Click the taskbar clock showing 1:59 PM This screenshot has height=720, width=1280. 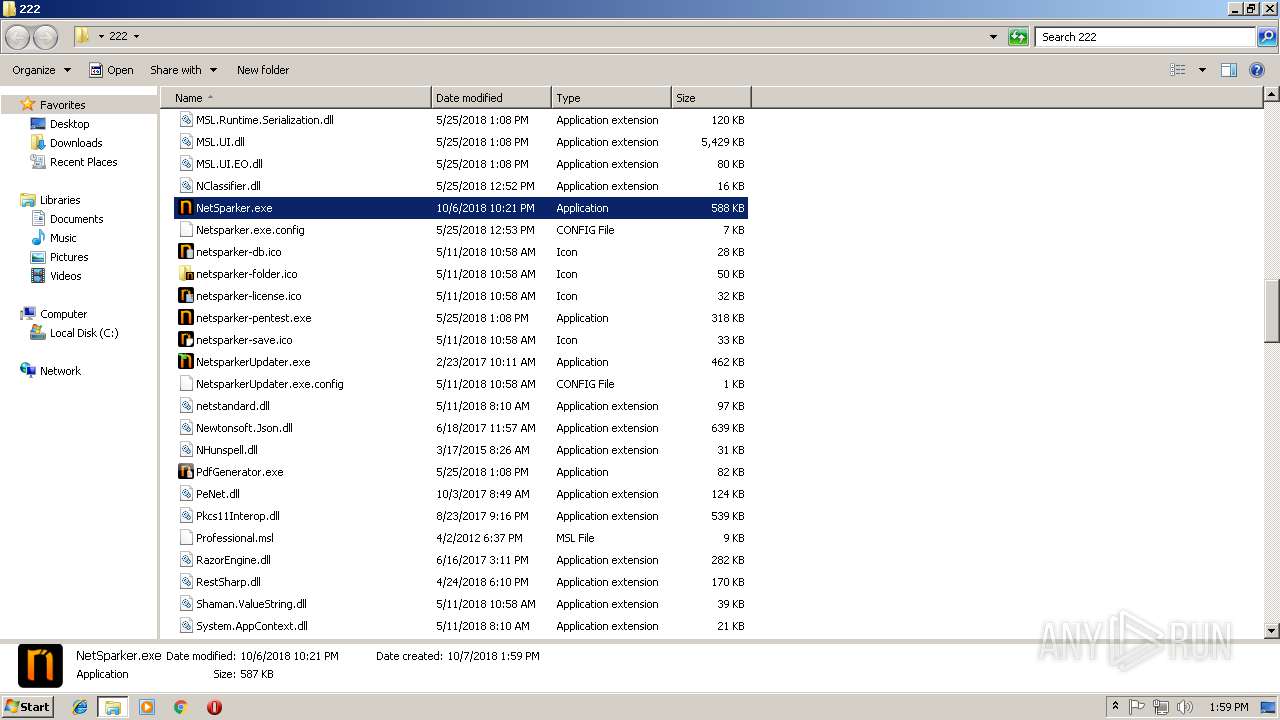click(1229, 707)
